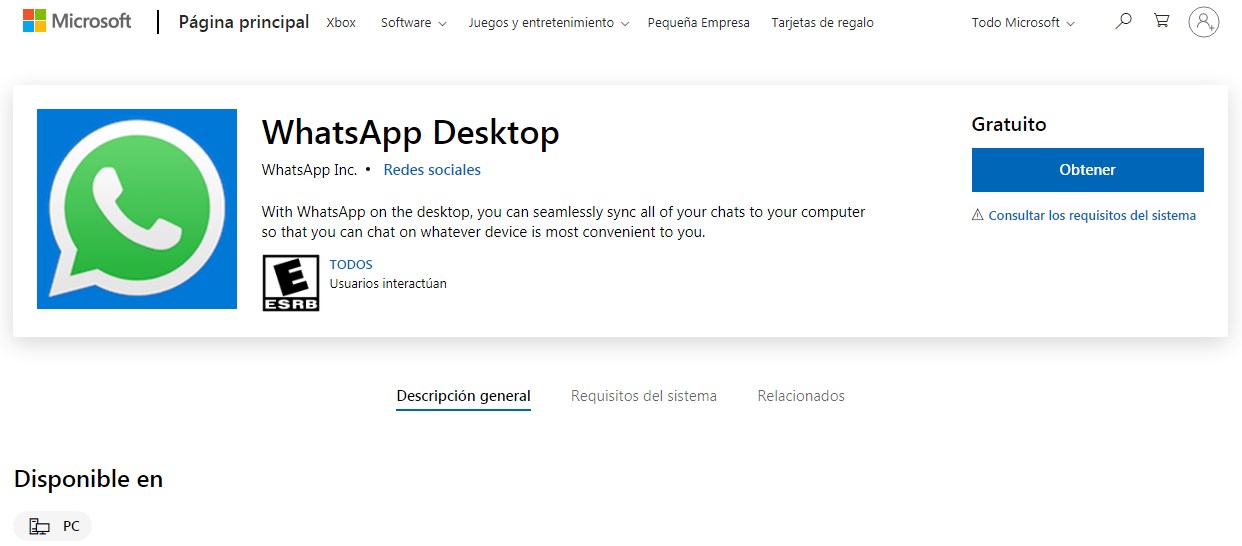Screen dimensions: 1242x546
Task: Click the Microsoft logo
Action: (77, 21)
